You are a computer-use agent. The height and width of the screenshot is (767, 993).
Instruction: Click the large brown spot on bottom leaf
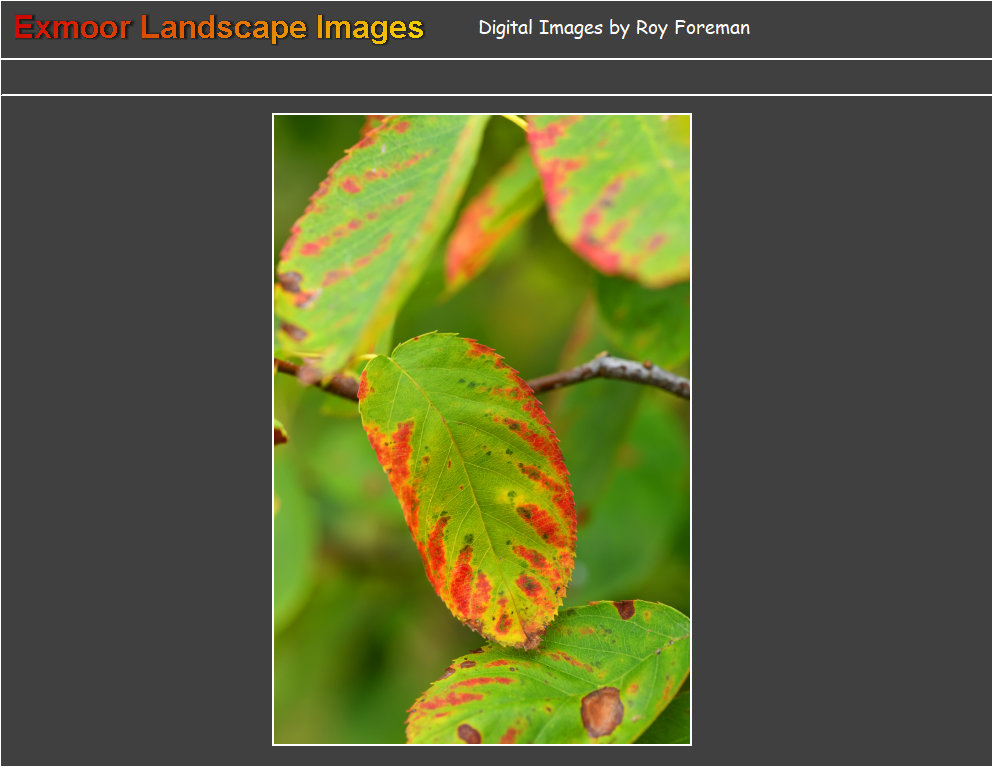coord(602,711)
